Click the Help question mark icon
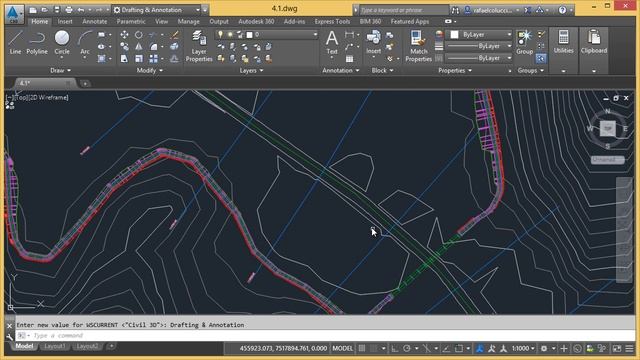Viewport: 640px width, 360px height. pyautogui.click(x=562, y=10)
